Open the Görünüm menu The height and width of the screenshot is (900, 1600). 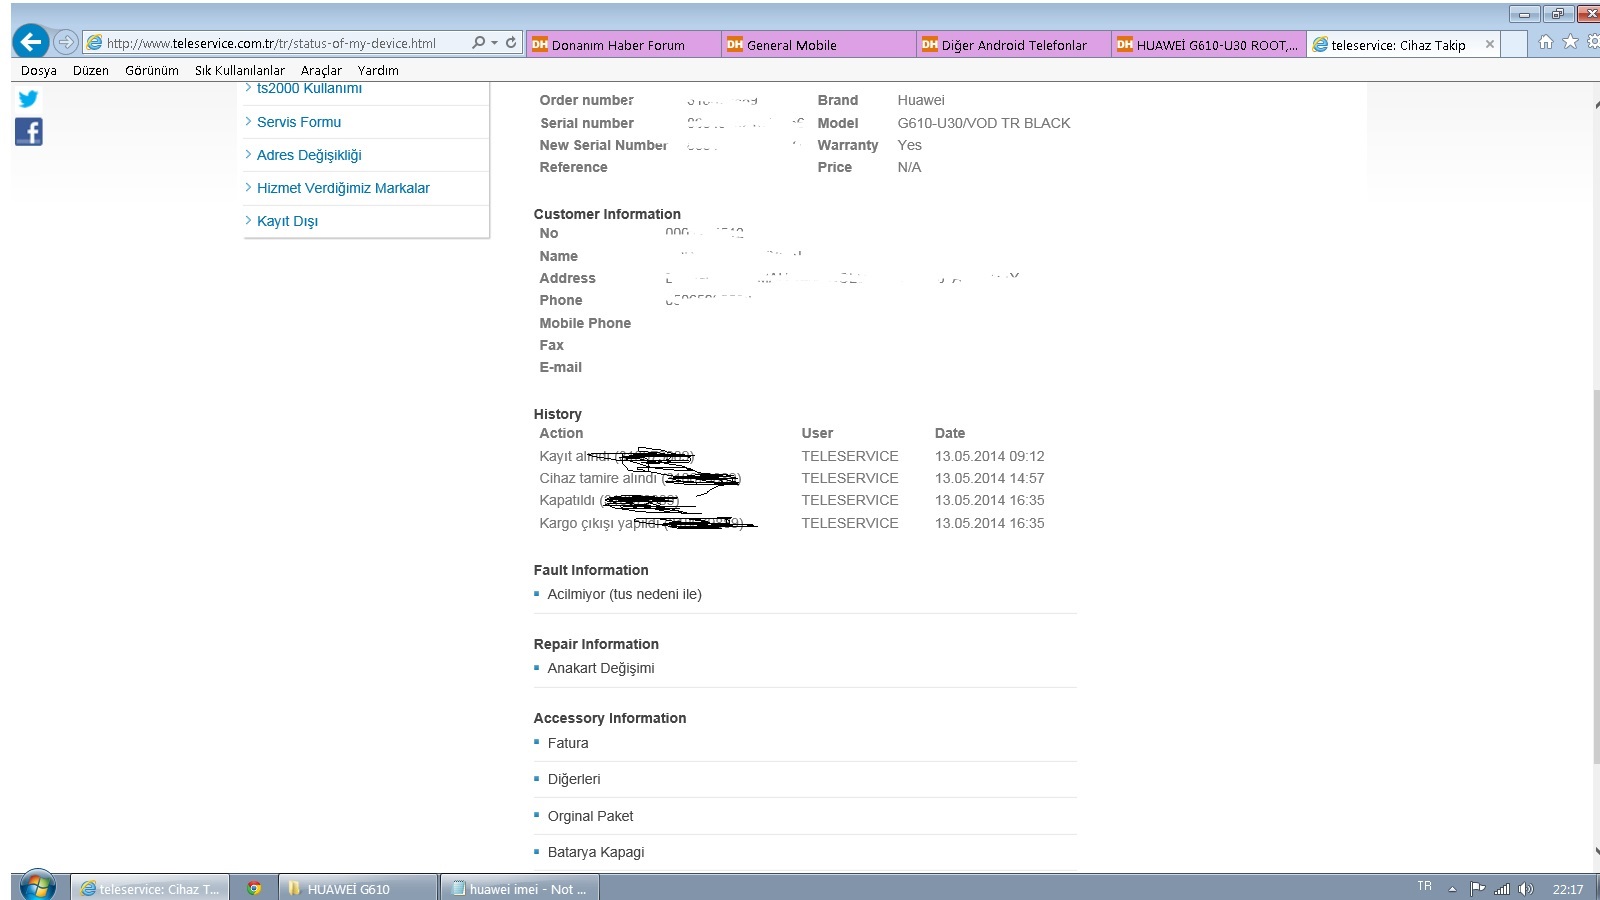pos(152,70)
